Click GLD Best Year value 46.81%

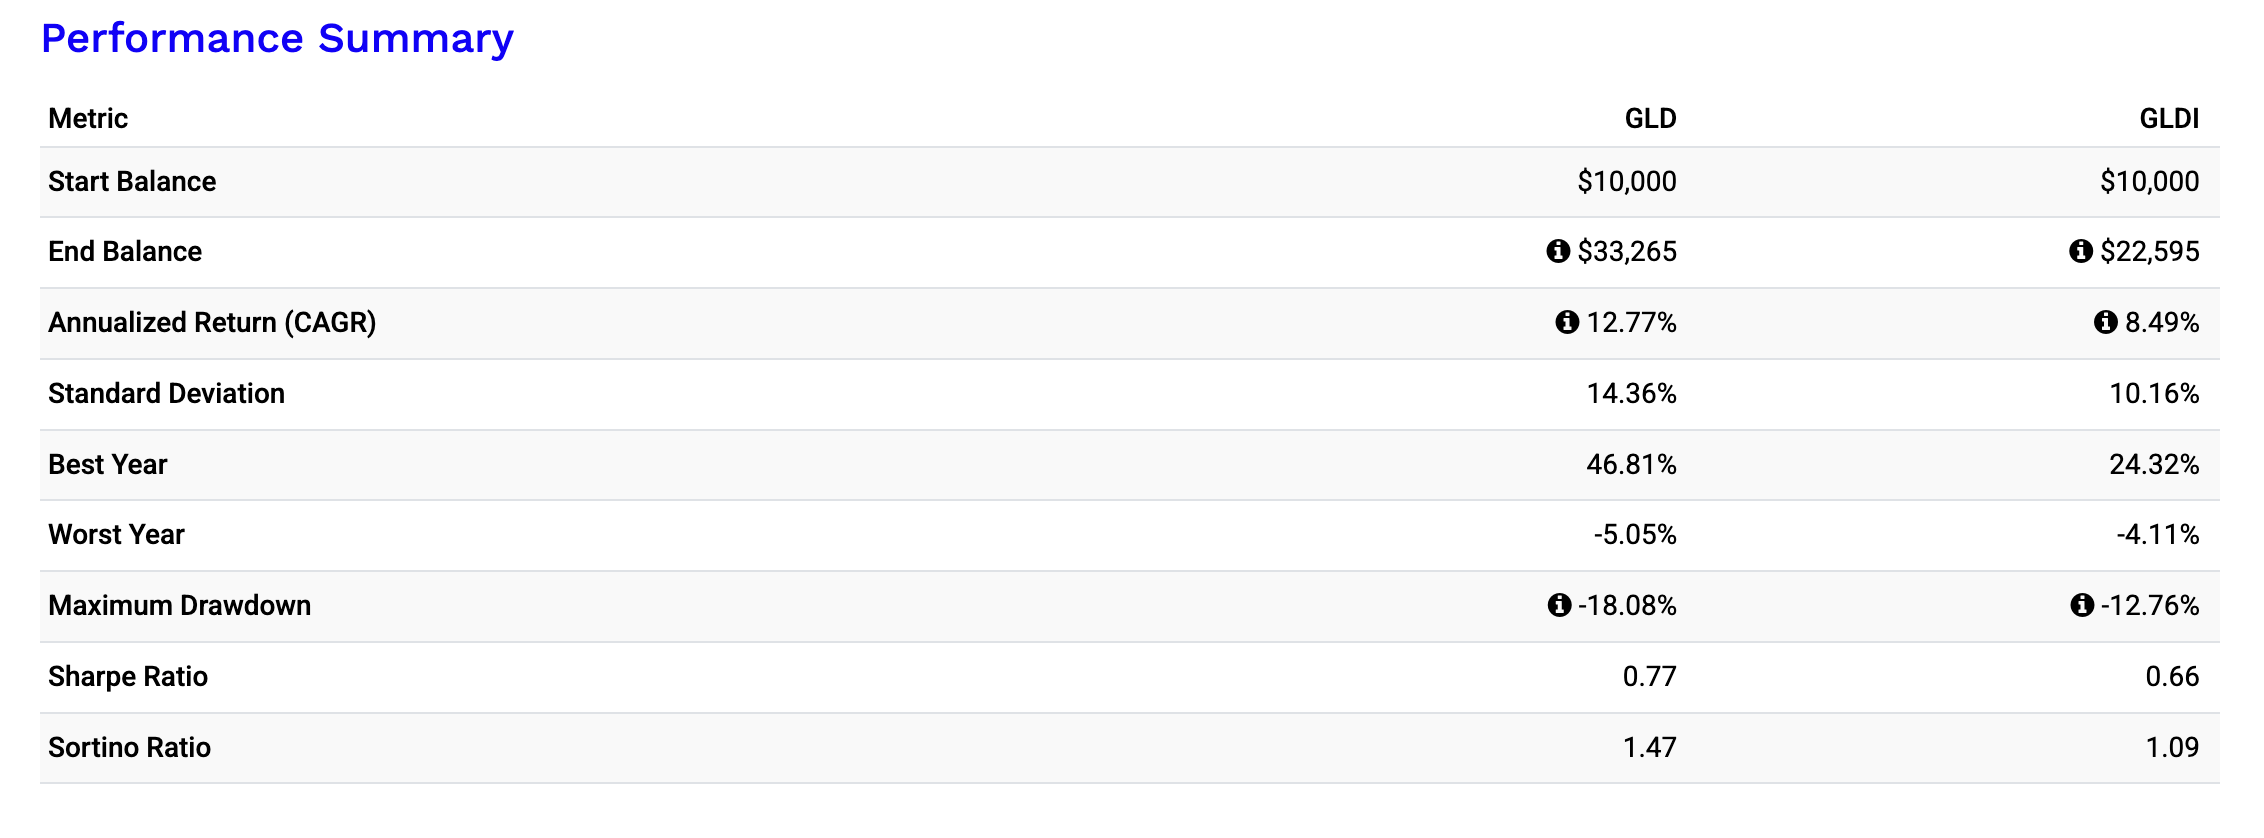point(1631,464)
